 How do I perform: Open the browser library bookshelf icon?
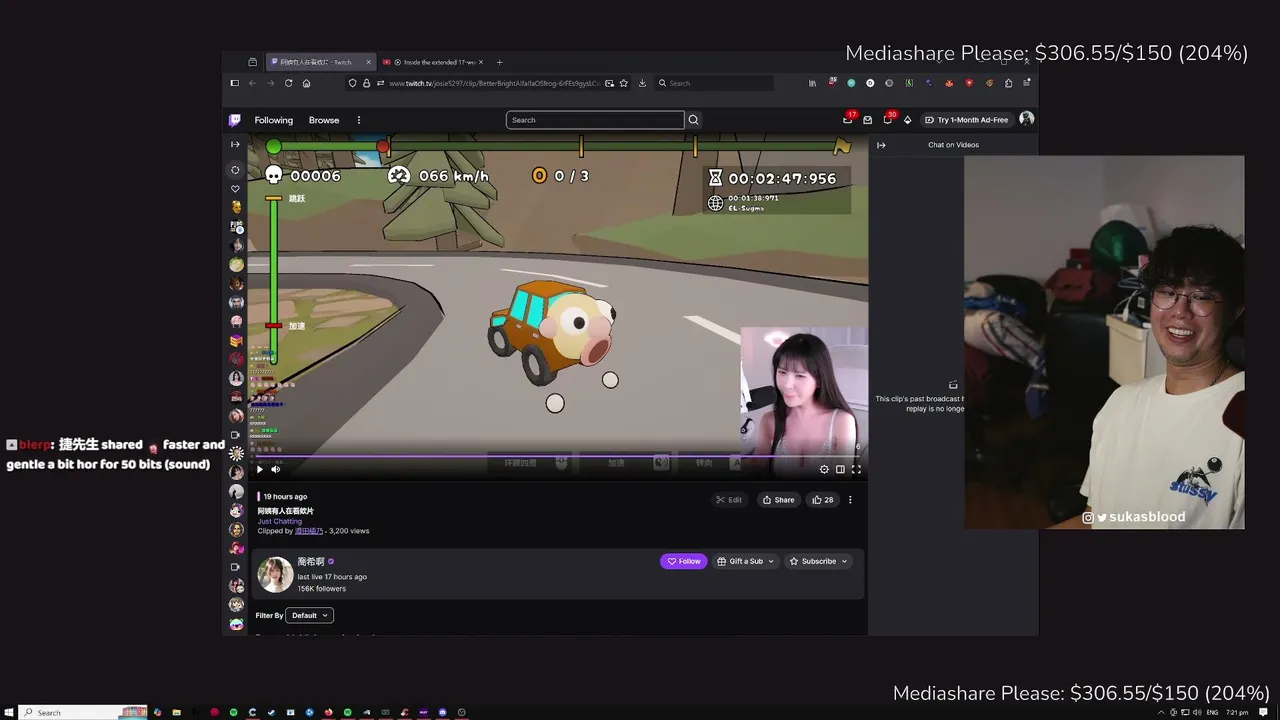(812, 83)
